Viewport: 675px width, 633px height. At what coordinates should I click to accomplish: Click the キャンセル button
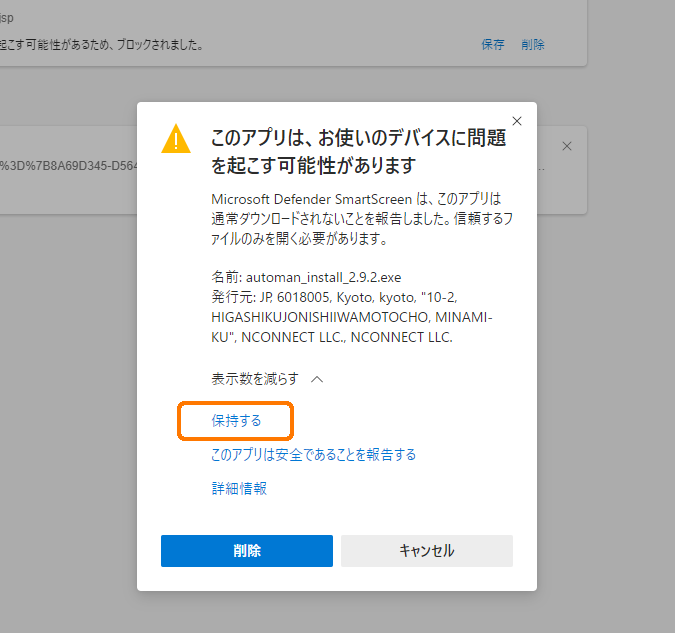[427, 551]
